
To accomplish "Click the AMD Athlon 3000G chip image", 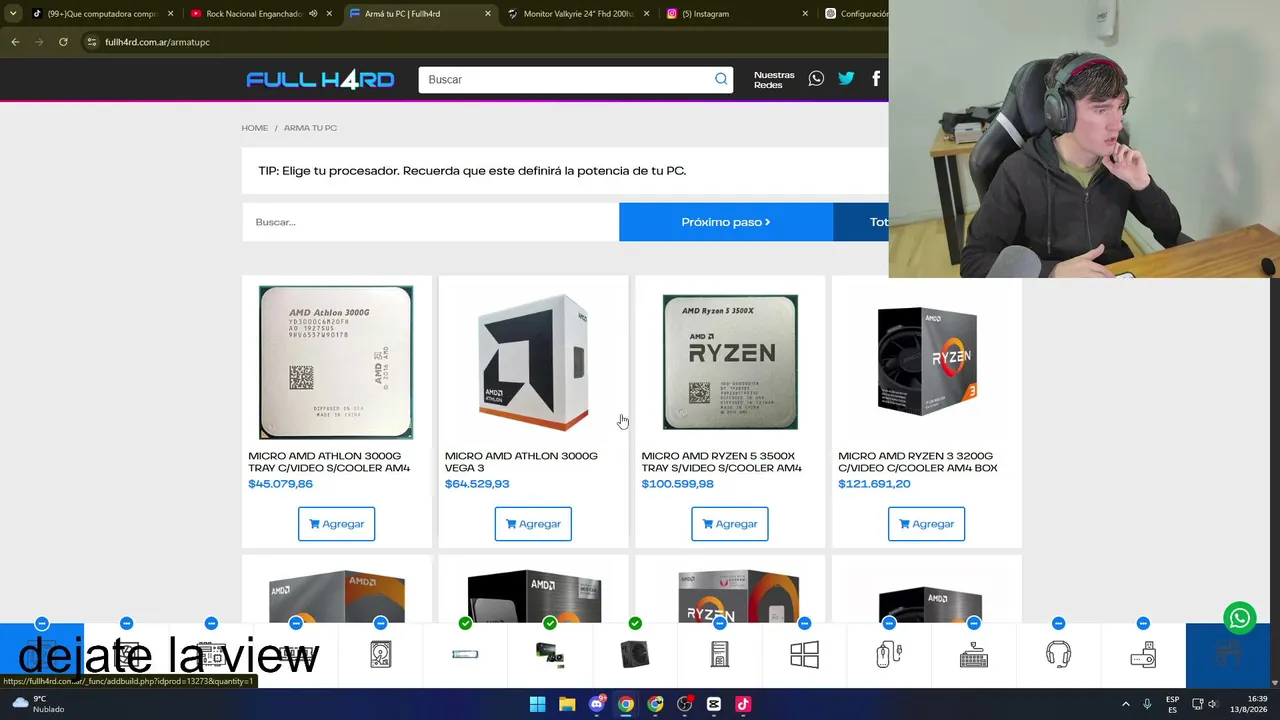I will click(x=336, y=362).
